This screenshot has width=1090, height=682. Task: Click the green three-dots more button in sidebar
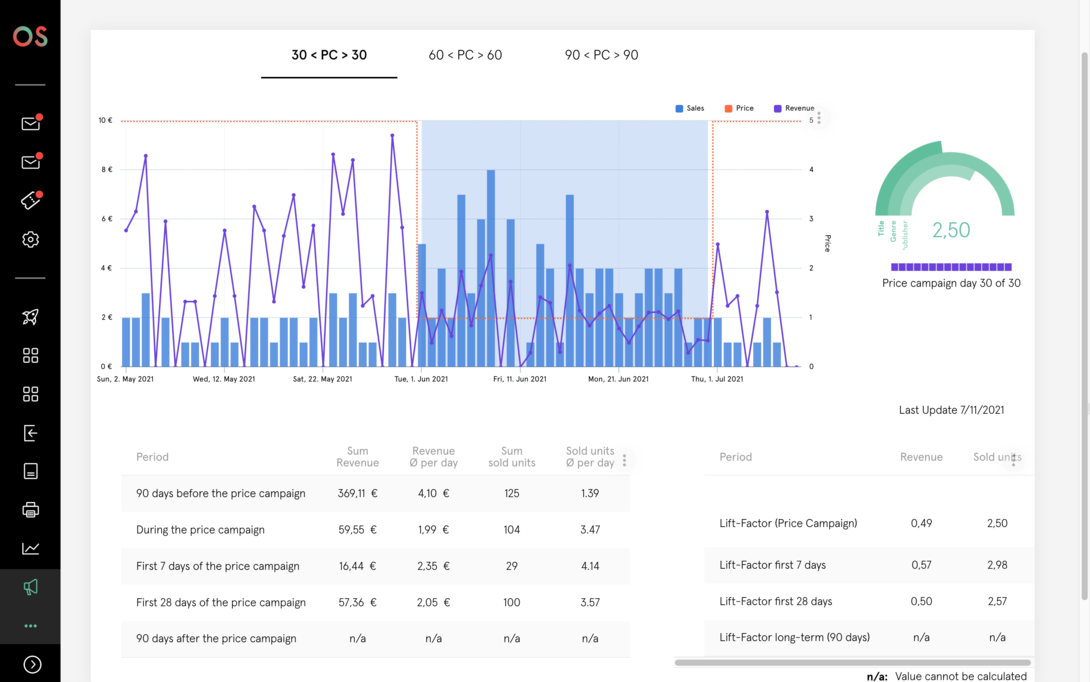[30, 626]
